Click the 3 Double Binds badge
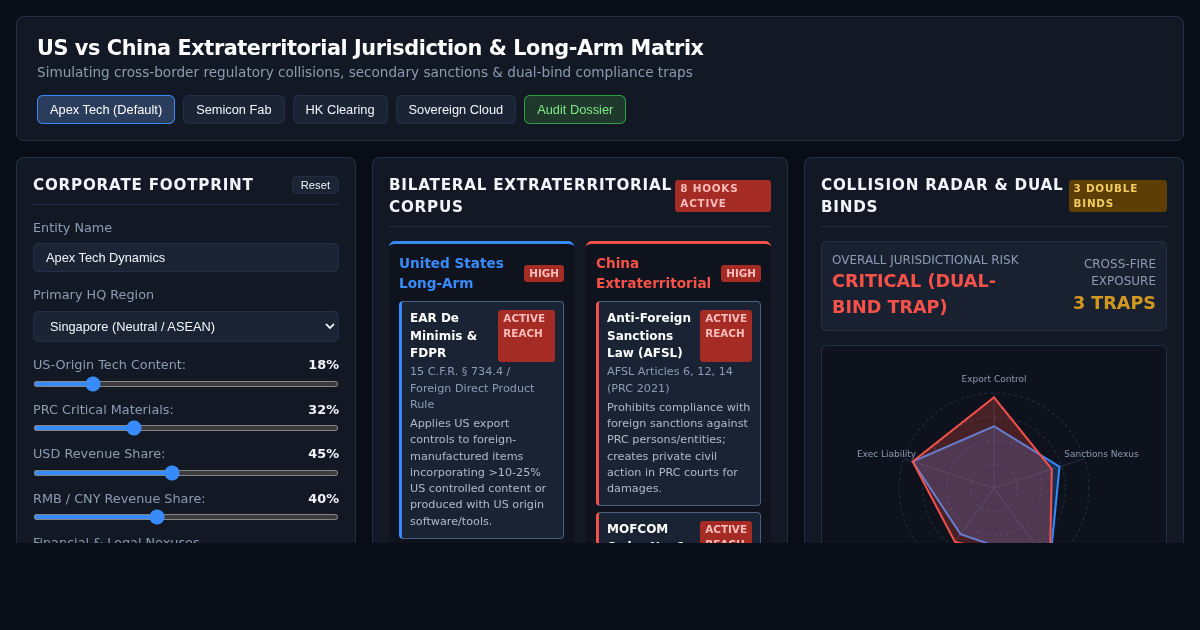The image size is (1200, 630). click(x=1118, y=196)
